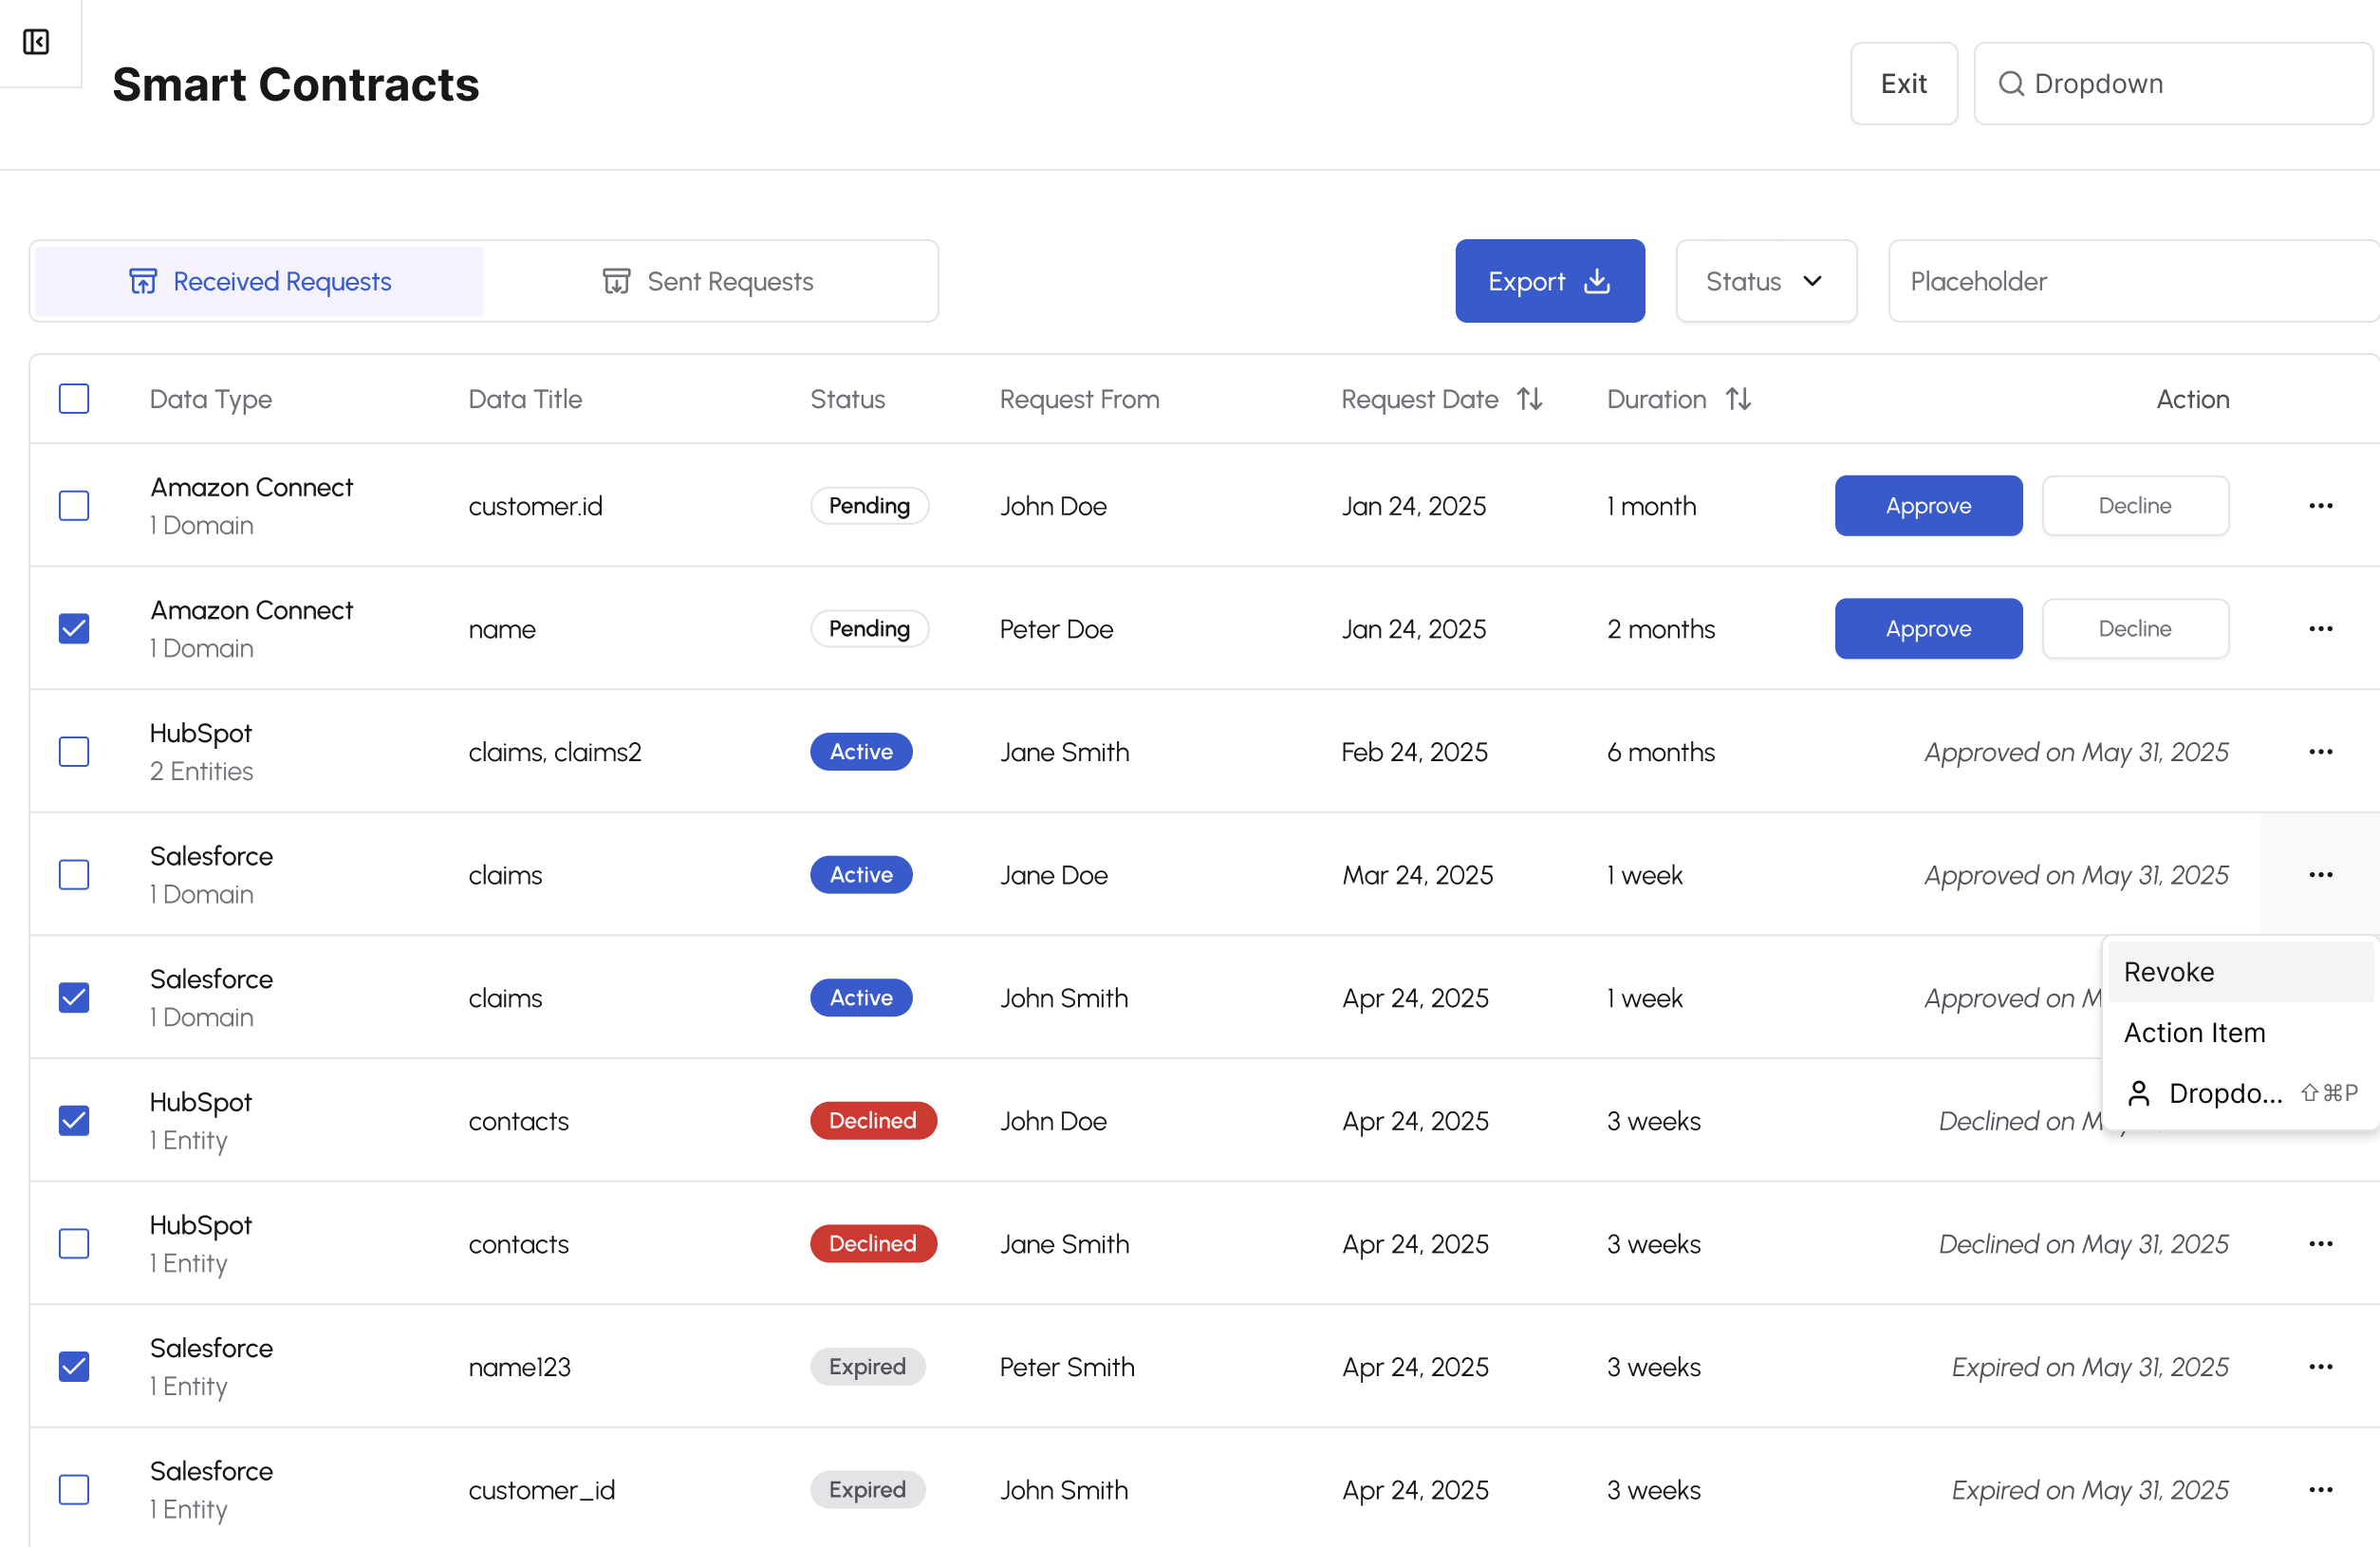Click the search magnifier icon
Screen dimensions: 2380x1547
point(2011,84)
